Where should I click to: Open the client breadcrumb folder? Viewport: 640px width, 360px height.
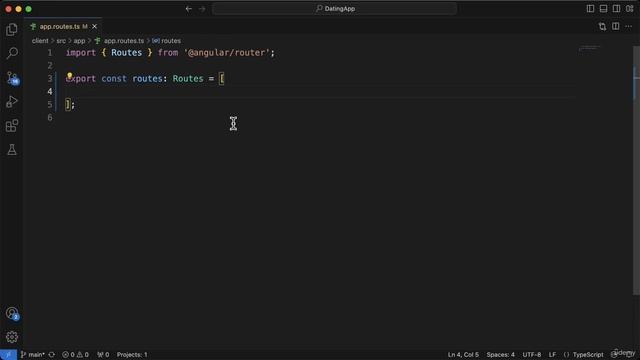40,41
